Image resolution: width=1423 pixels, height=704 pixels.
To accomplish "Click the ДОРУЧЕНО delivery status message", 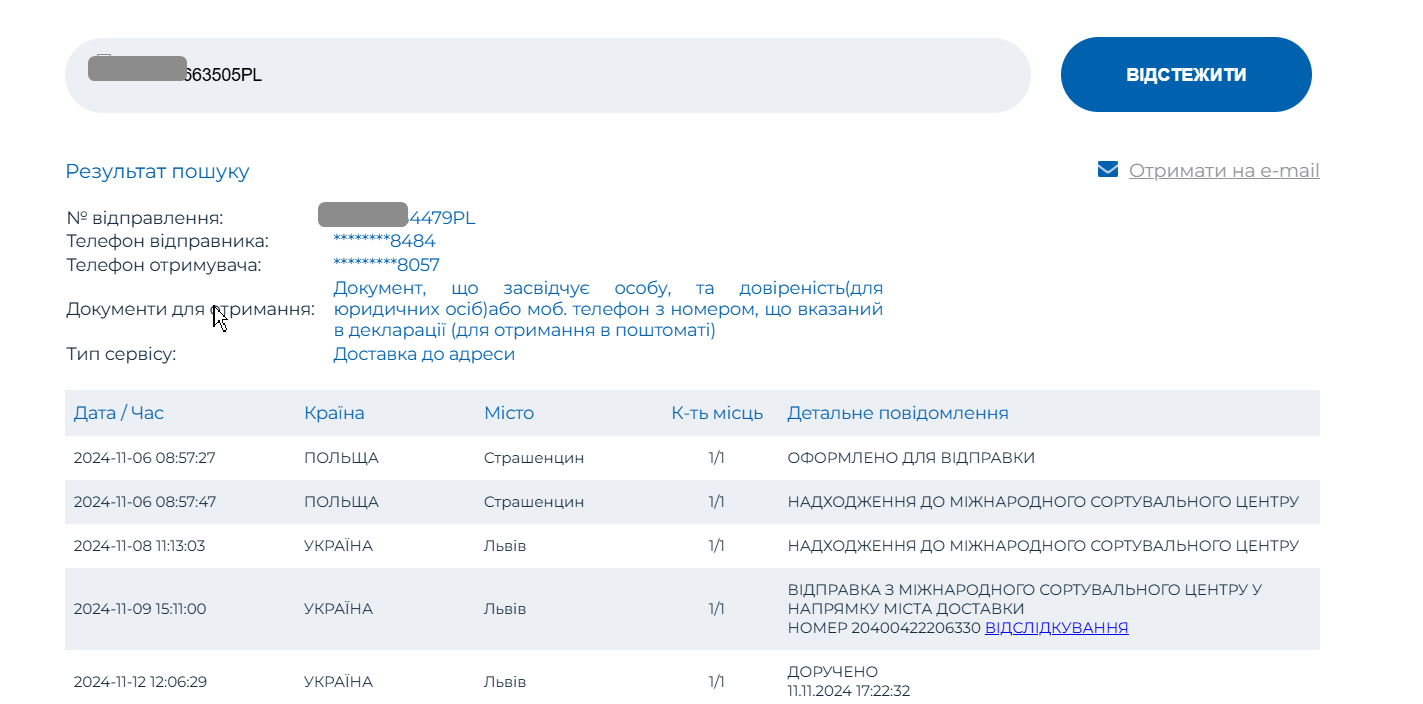I will coord(832,672).
